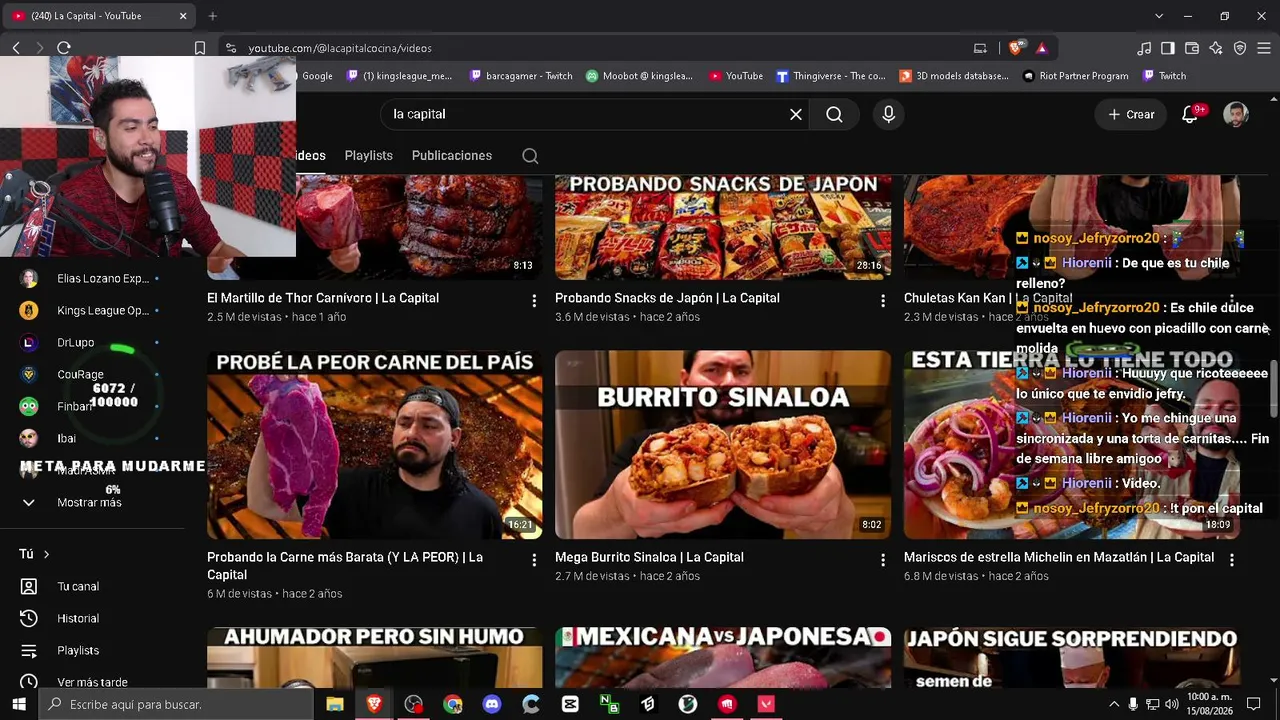Toggle the browser sidebar panel
The height and width of the screenshot is (720, 1280).
(x=1168, y=48)
